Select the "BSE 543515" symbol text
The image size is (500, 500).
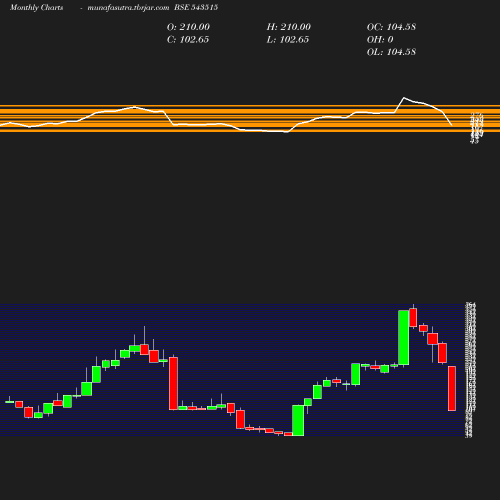coord(196,7)
